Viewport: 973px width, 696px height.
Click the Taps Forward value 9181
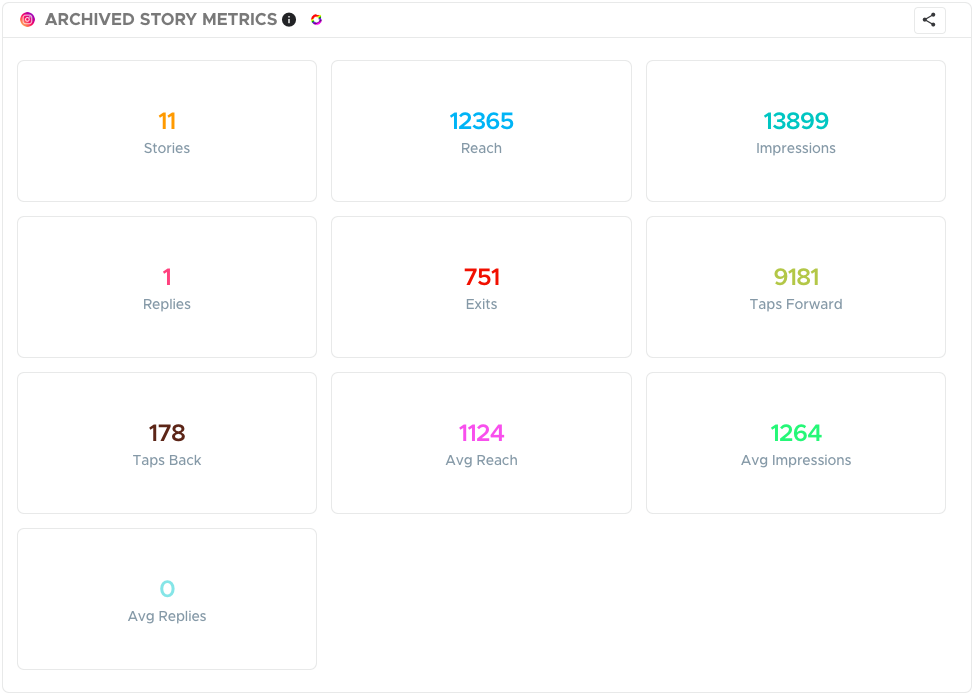(x=796, y=277)
